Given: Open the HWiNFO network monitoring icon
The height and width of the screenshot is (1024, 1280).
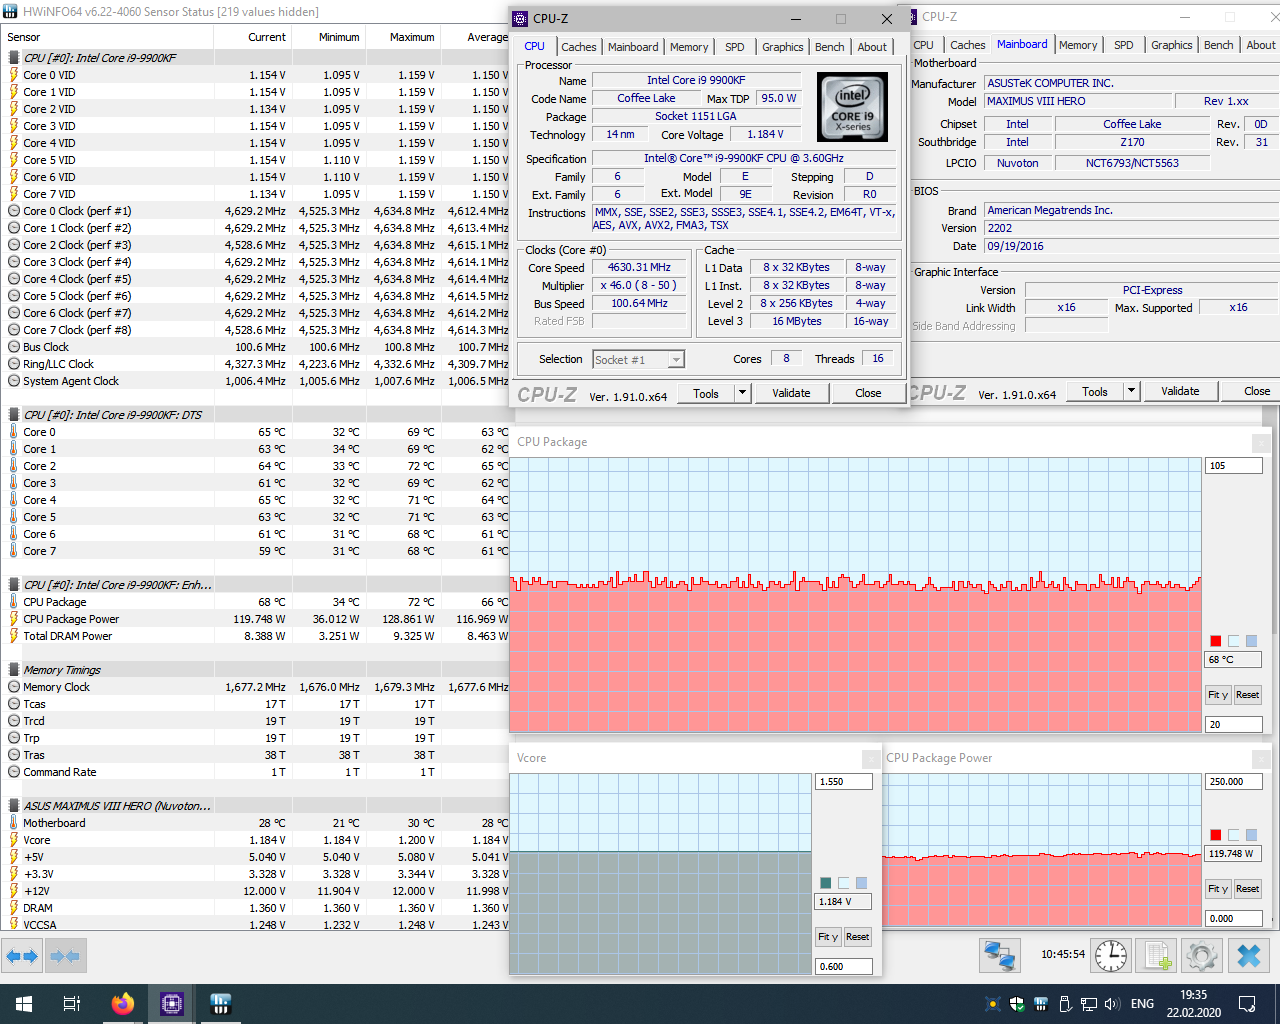Looking at the screenshot, I should coord(999,956).
